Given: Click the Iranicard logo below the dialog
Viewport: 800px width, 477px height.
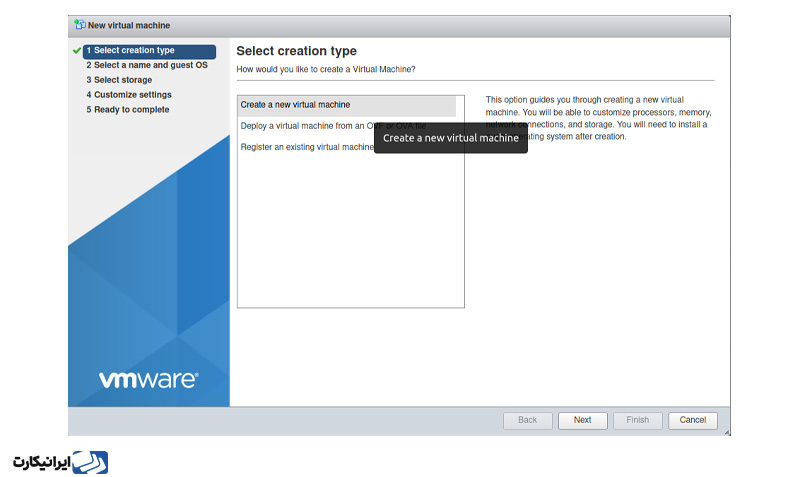Looking at the screenshot, I should 60,462.
